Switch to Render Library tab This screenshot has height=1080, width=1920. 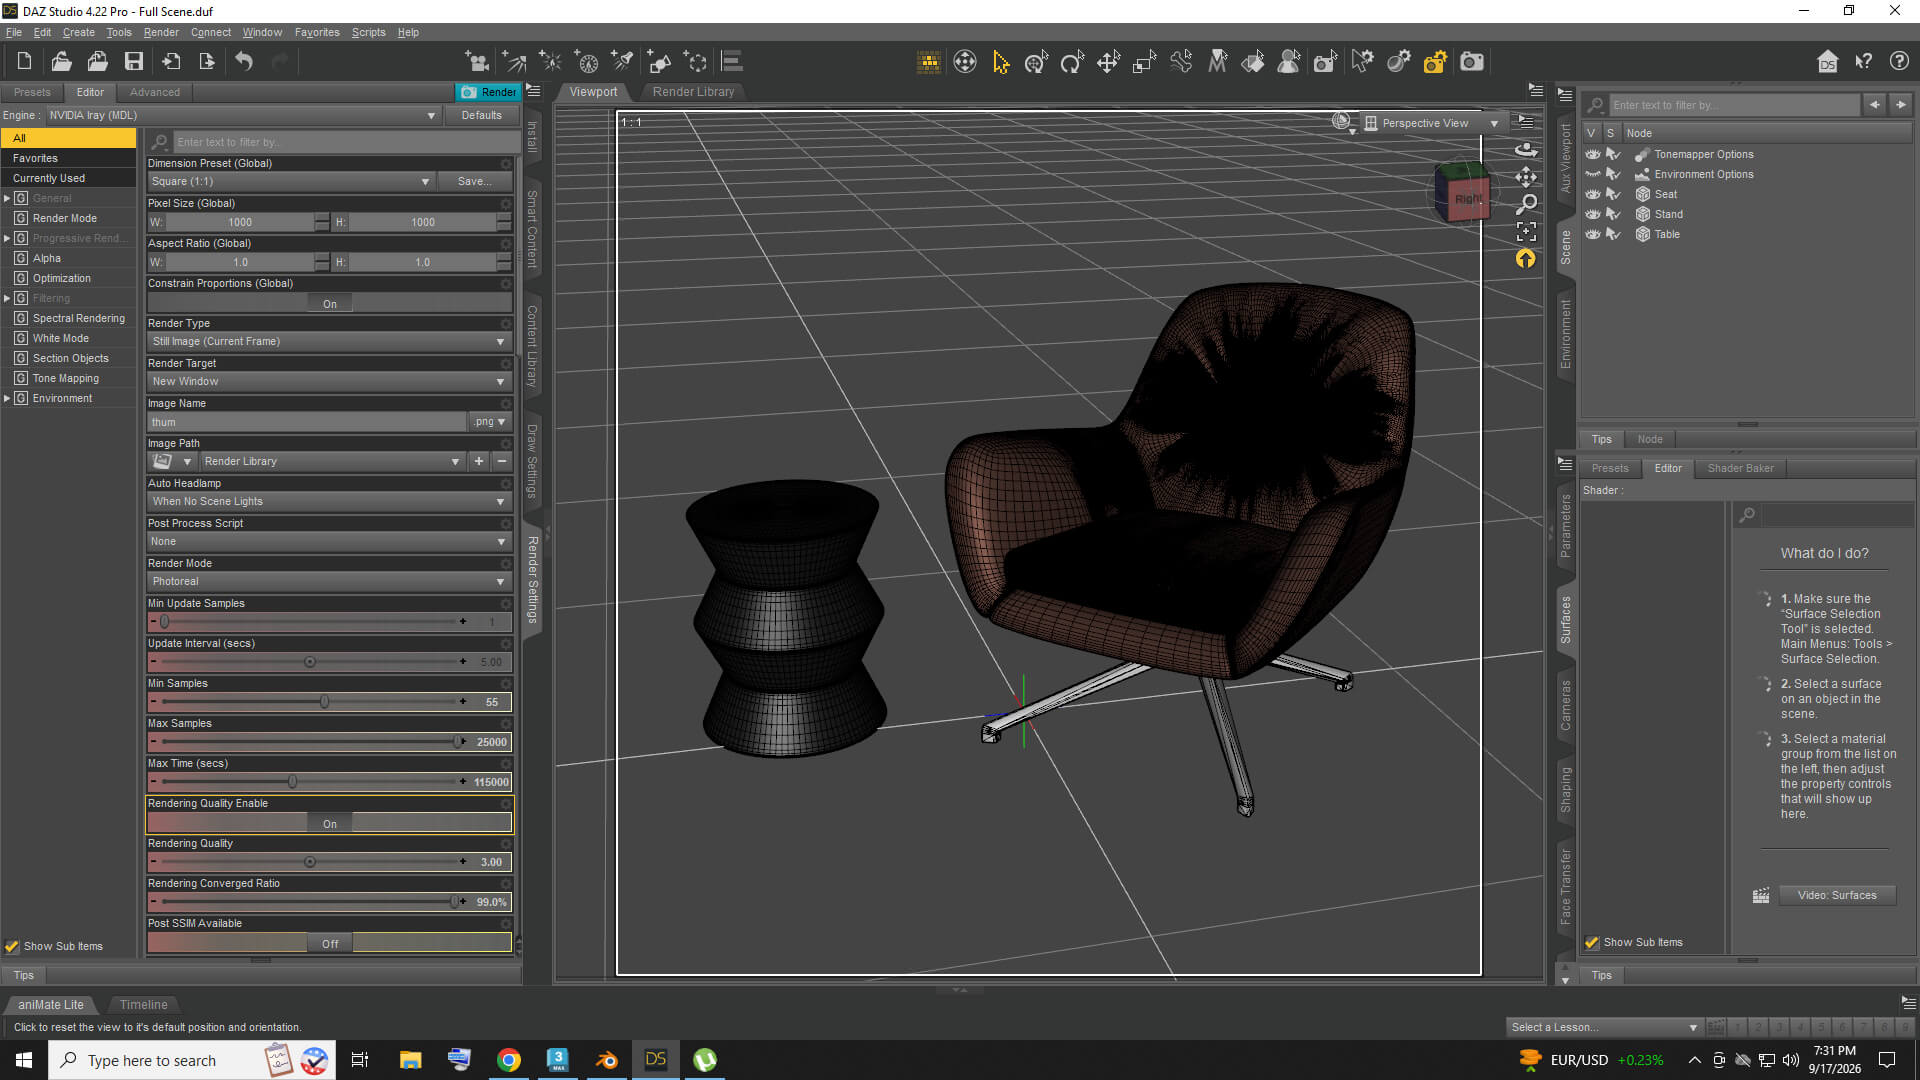pyautogui.click(x=693, y=92)
